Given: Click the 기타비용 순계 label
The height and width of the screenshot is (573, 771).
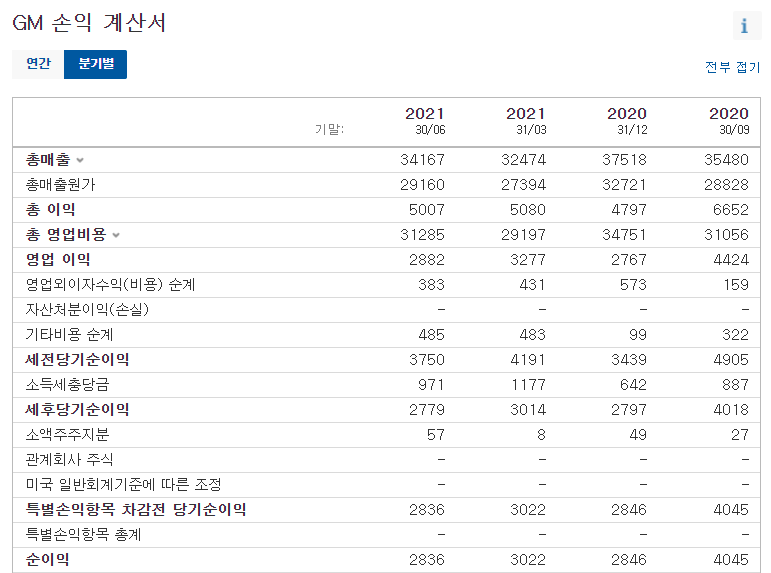Looking at the screenshot, I should pyautogui.click(x=69, y=335).
